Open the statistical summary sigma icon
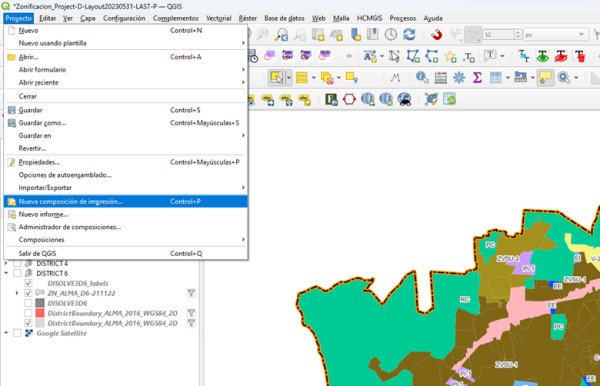The width and height of the screenshot is (600, 386). coord(477,78)
